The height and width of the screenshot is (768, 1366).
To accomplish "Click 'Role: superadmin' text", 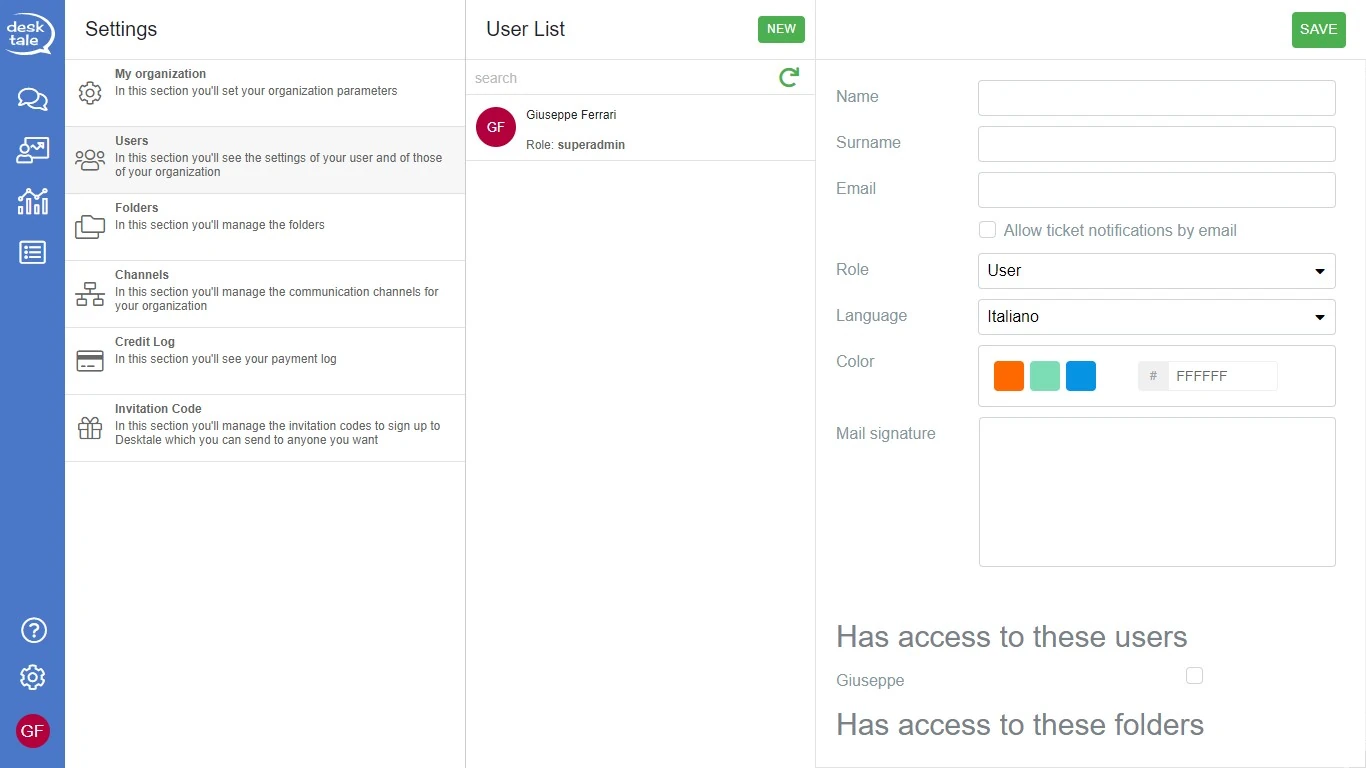I will (x=575, y=145).
